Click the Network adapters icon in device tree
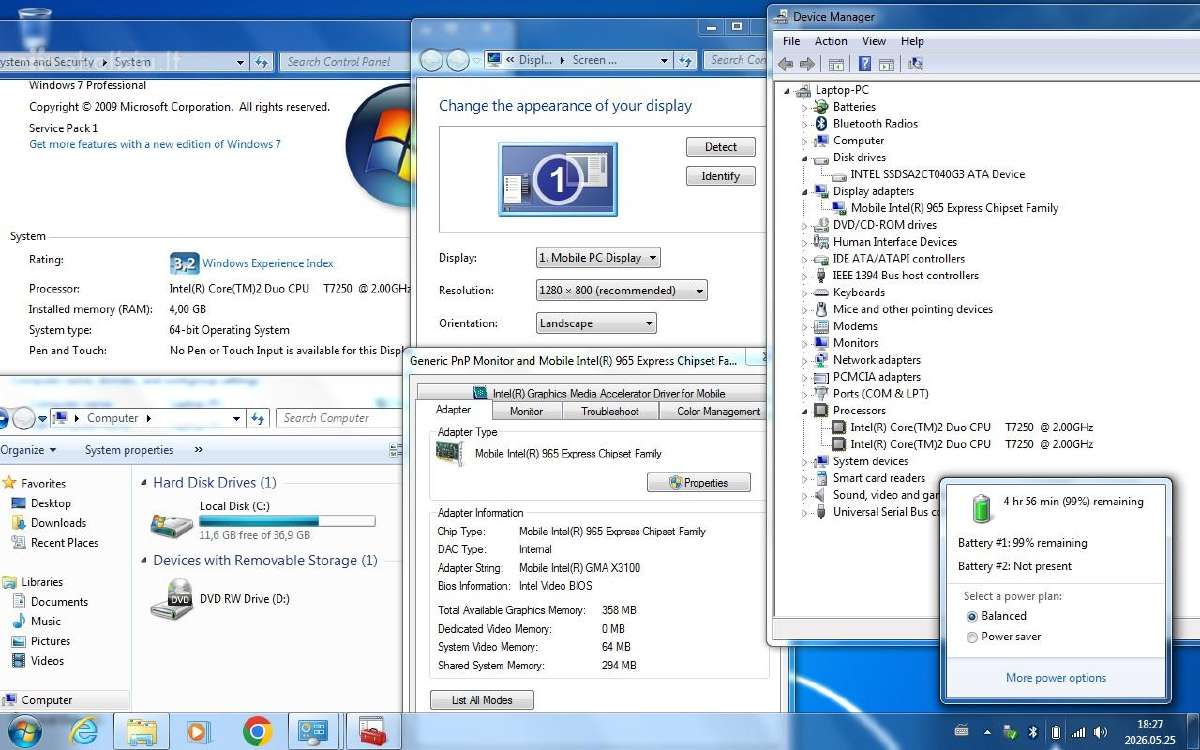This screenshot has width=1200, height=750. pos(822,360)
